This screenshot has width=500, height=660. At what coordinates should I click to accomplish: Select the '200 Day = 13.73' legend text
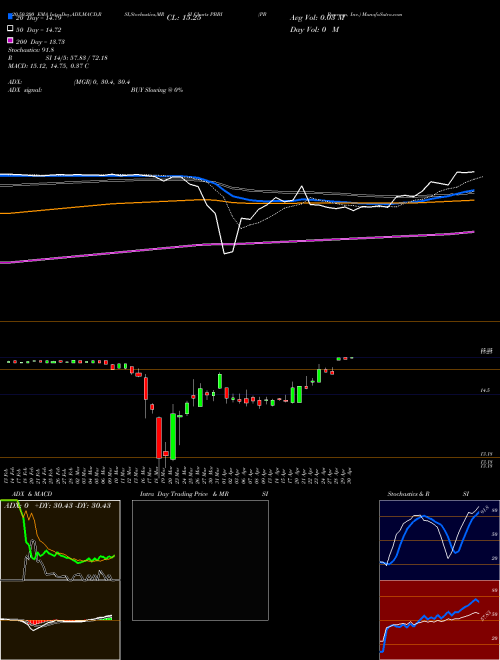click(x=40, y=42)
